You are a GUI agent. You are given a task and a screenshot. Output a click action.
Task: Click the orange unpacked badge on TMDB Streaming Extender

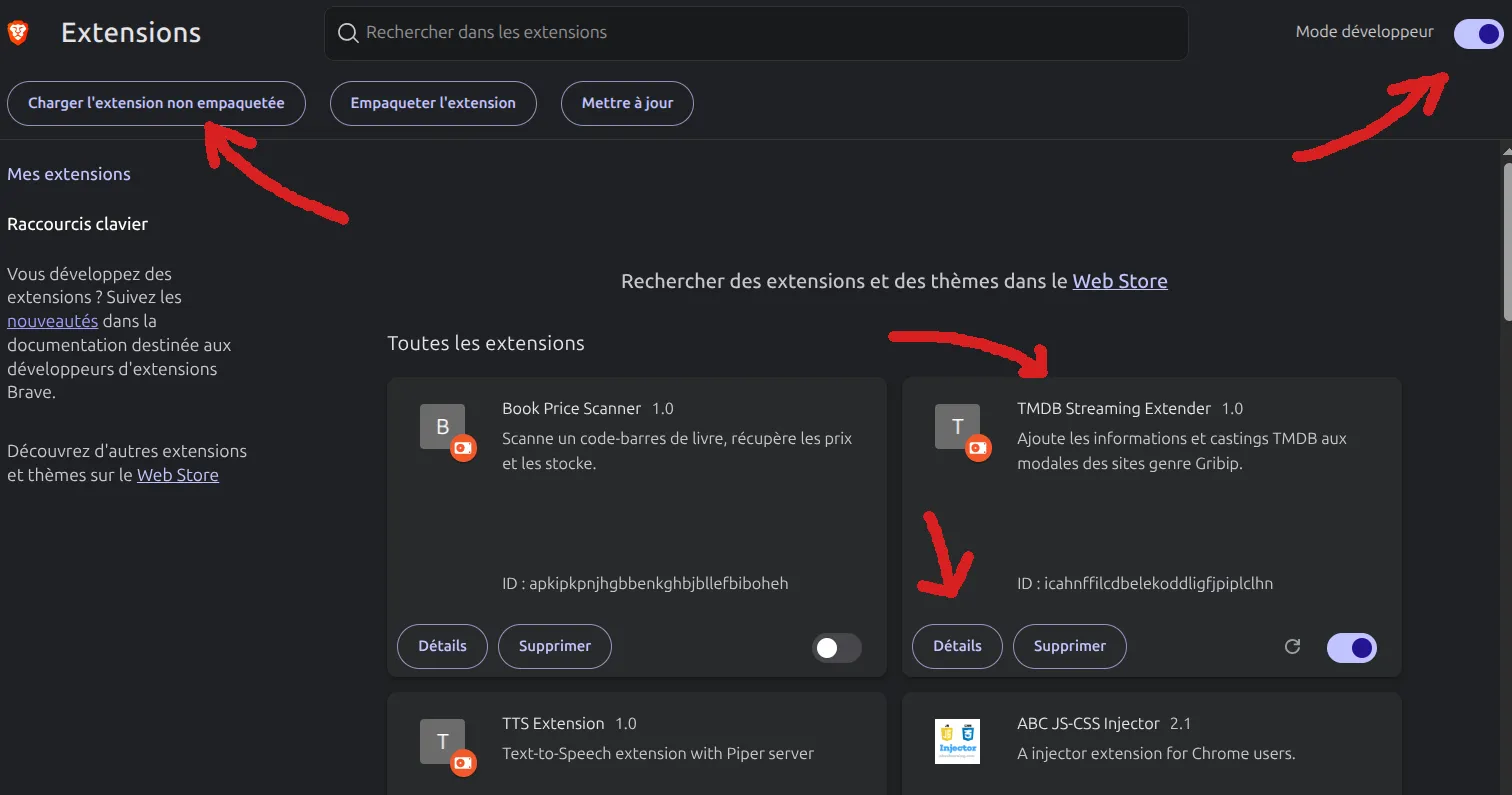click(978, 448)
